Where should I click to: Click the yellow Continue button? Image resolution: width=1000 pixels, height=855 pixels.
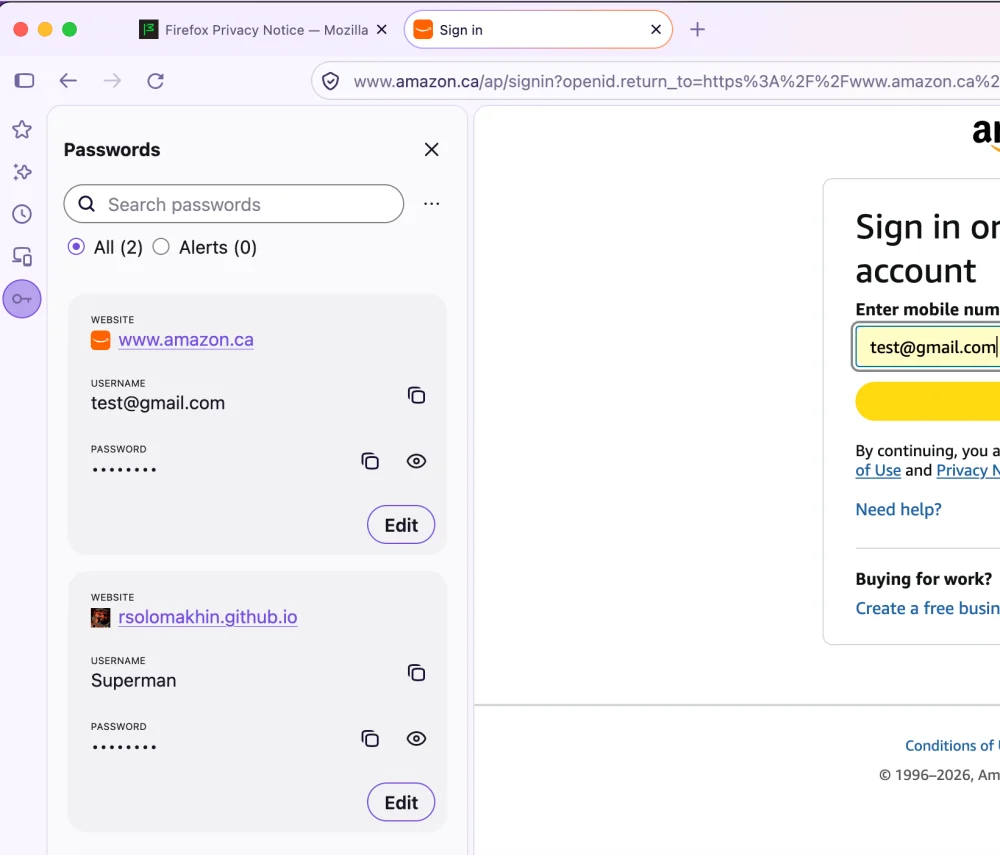(928, 401)
